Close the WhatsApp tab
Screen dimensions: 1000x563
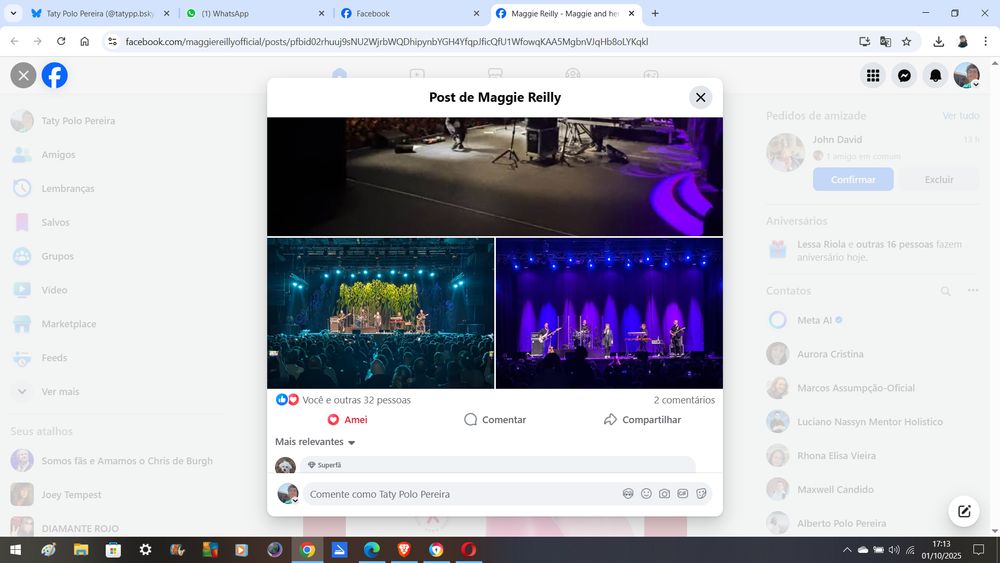(x=321, y=13)
